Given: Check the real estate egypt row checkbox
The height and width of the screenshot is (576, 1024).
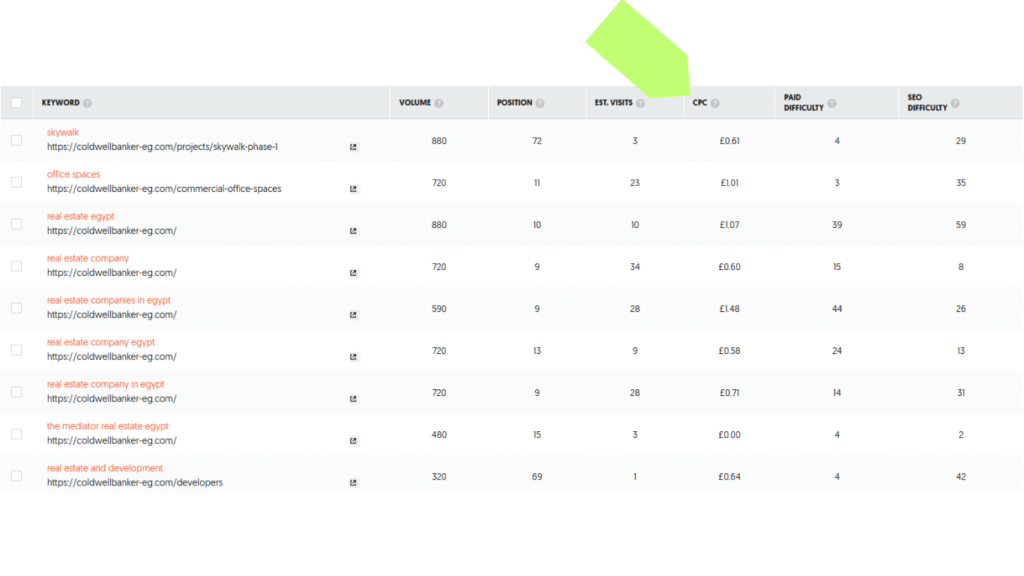Looking at the screenshot, I should tap(16, 224).
